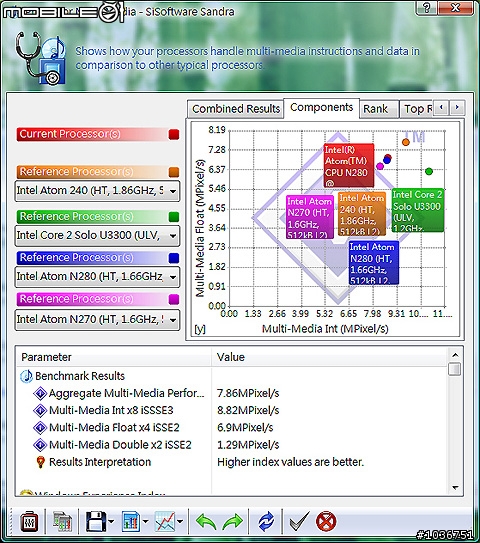
Task: Click the green Intel Core 2 Solo chart label
Action: click(x=418, y=210)
